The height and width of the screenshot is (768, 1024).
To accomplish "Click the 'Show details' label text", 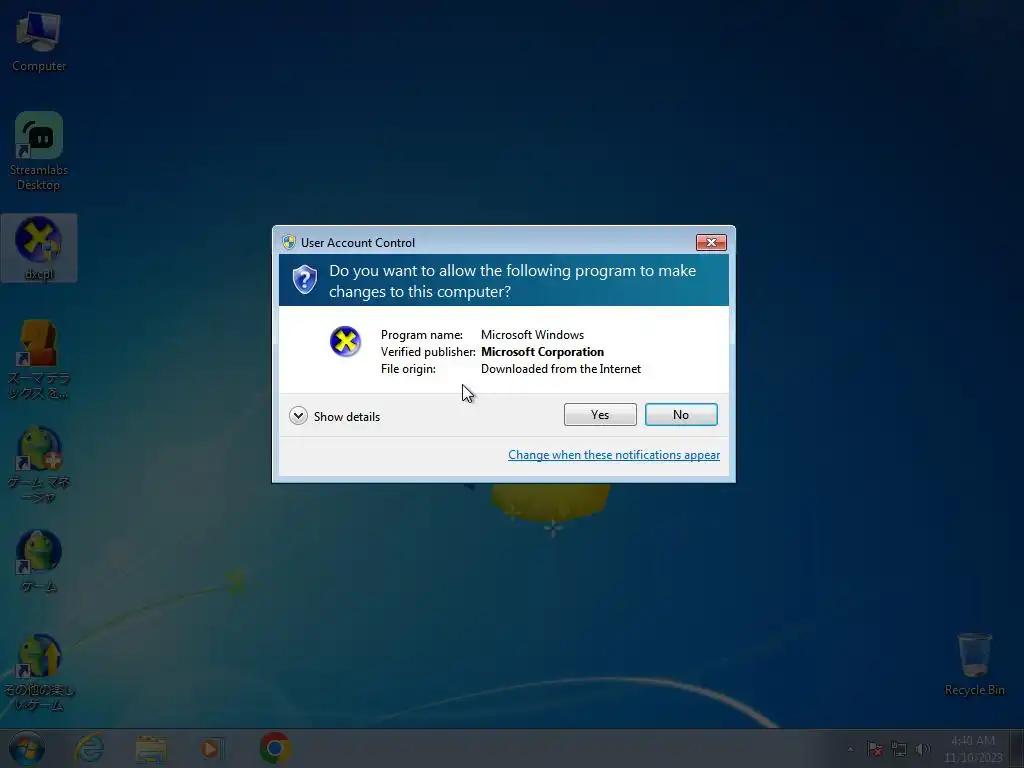I will [347, 417].
